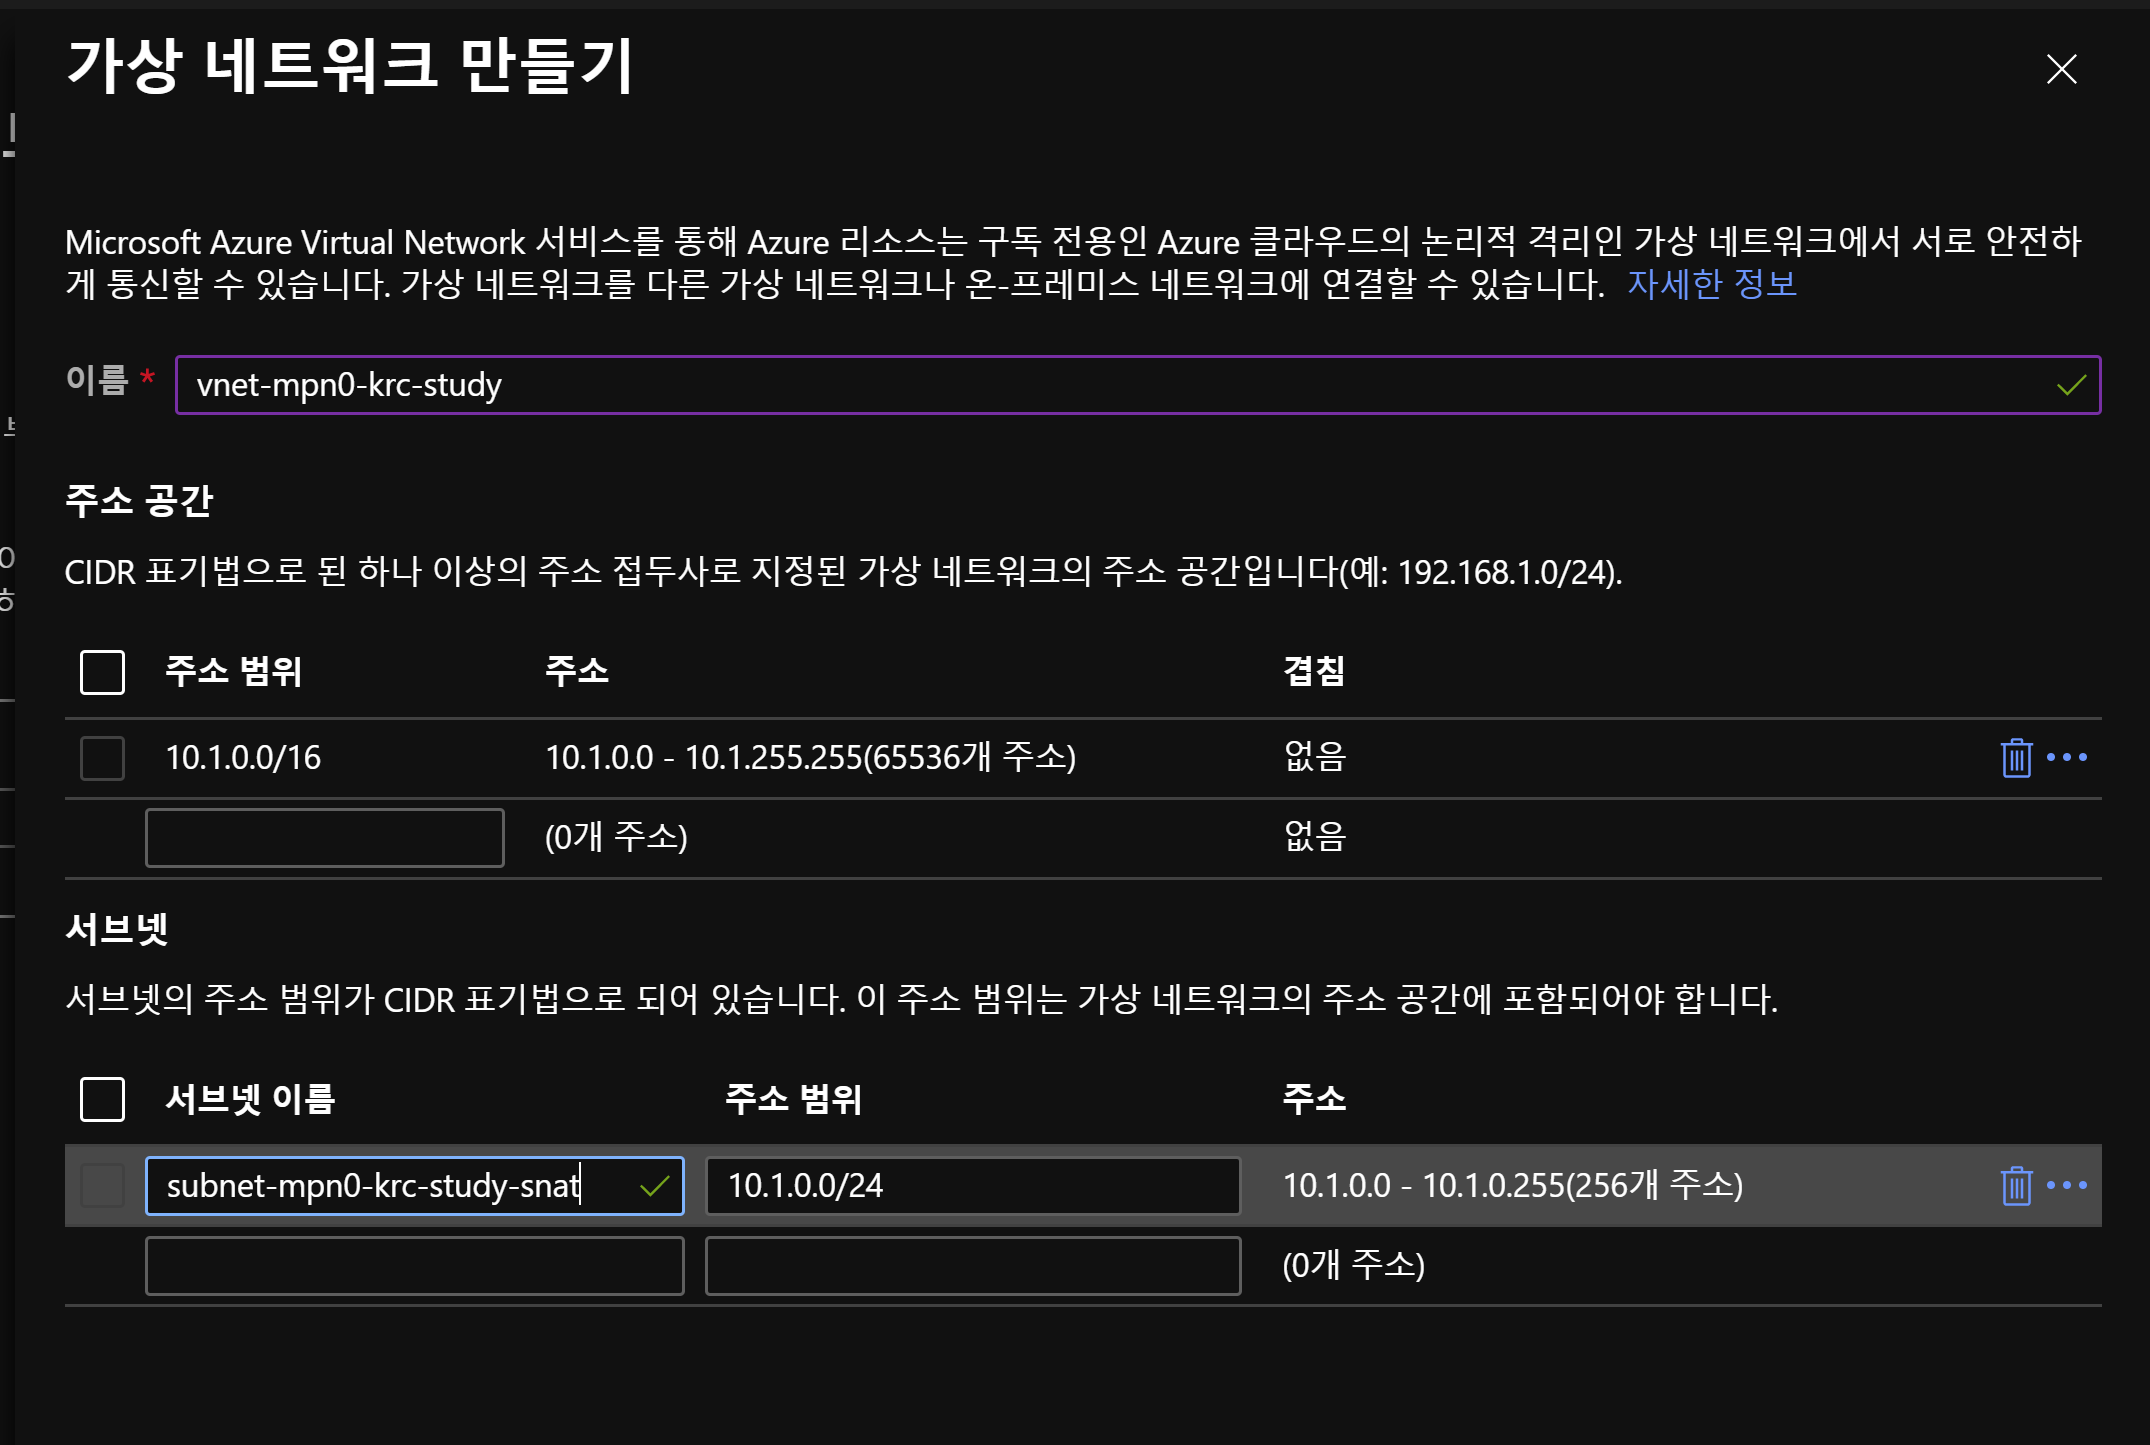Select the subnet-mpn0-krc-study-snat row checkbox
Screen dimensions: 2150x1445
pos(102,1186)
